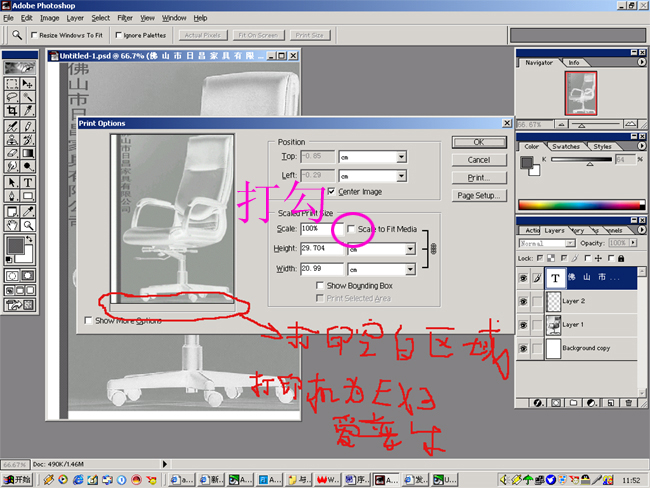
Task: Enable Scale to Fit Media checkbox
Action: tap(351, 229)
